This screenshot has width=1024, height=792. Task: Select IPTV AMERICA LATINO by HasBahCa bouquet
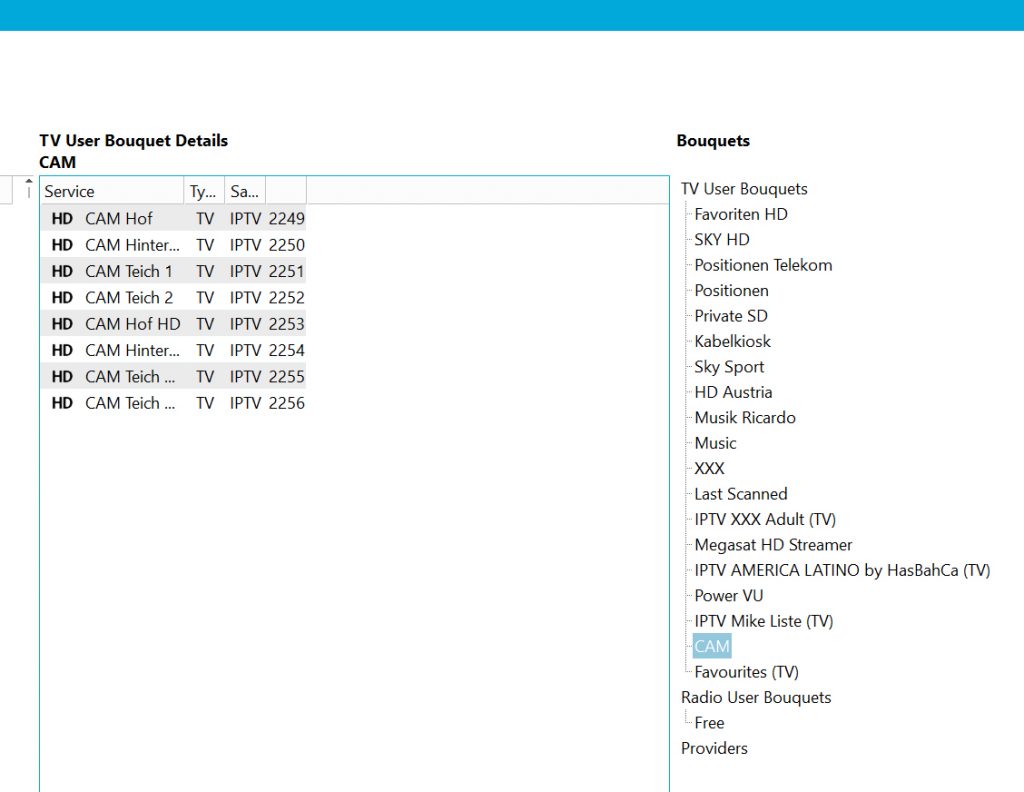[x=842, y=571]
